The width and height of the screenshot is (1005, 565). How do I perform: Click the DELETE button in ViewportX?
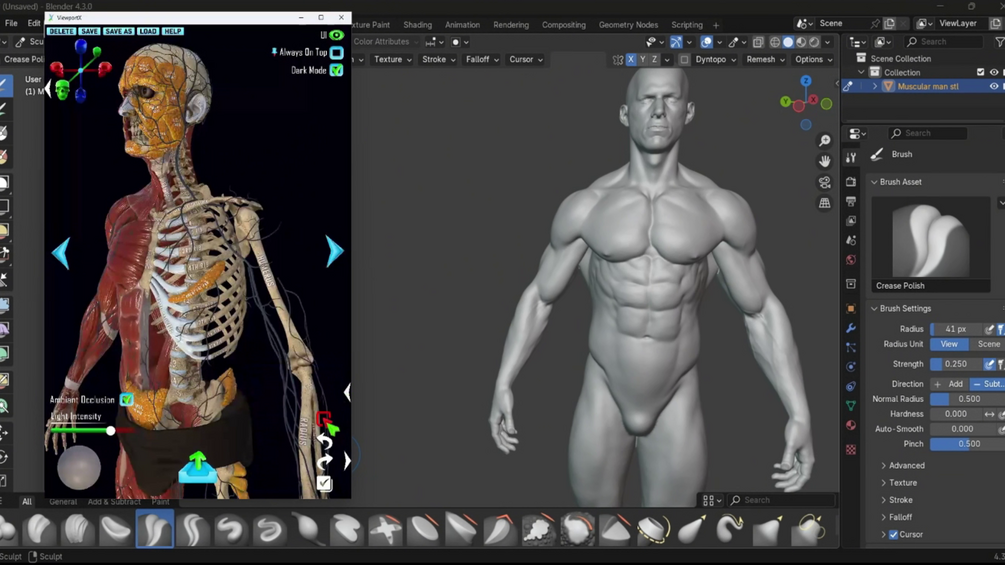62,31
